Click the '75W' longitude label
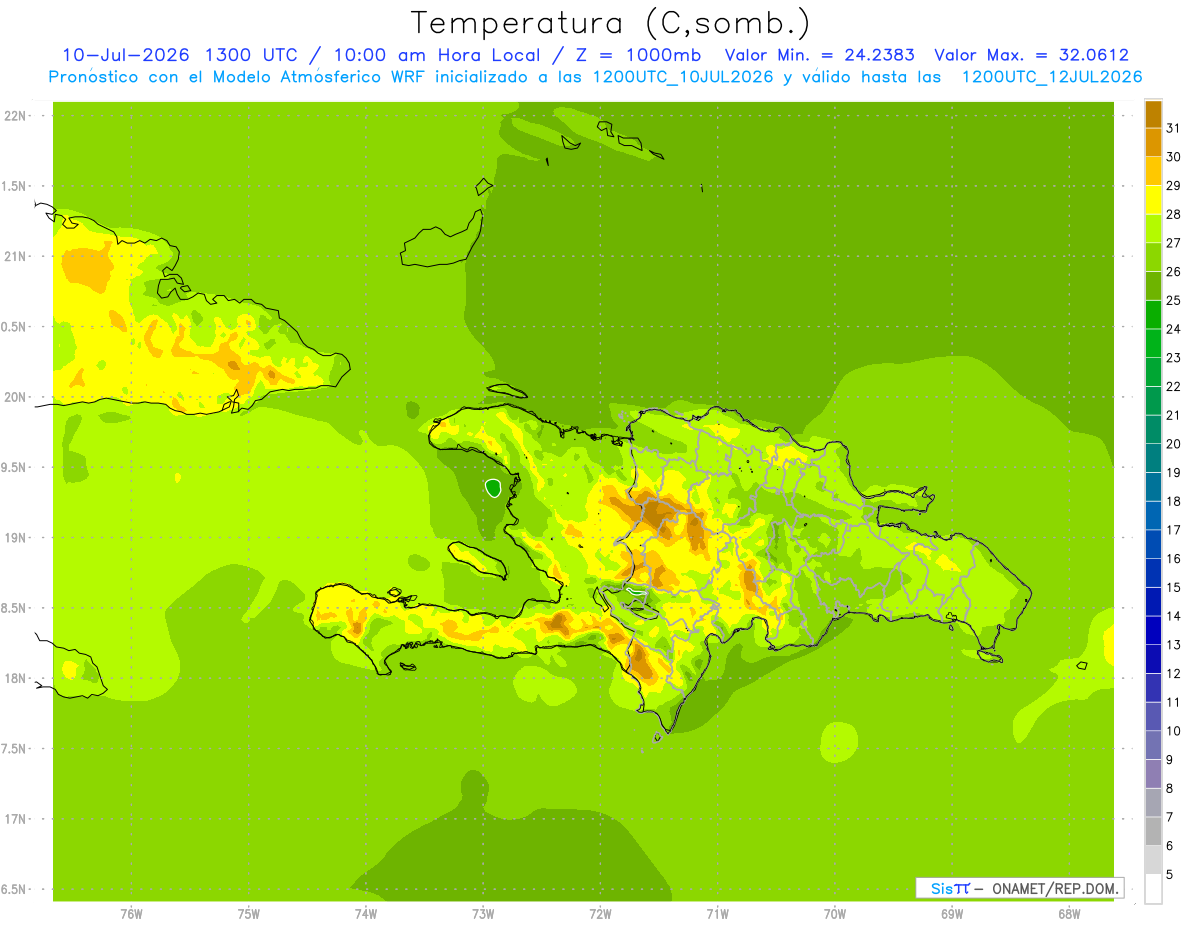Image resolution: width=1200 pixels, height=927 pixels. coord(249,914)
